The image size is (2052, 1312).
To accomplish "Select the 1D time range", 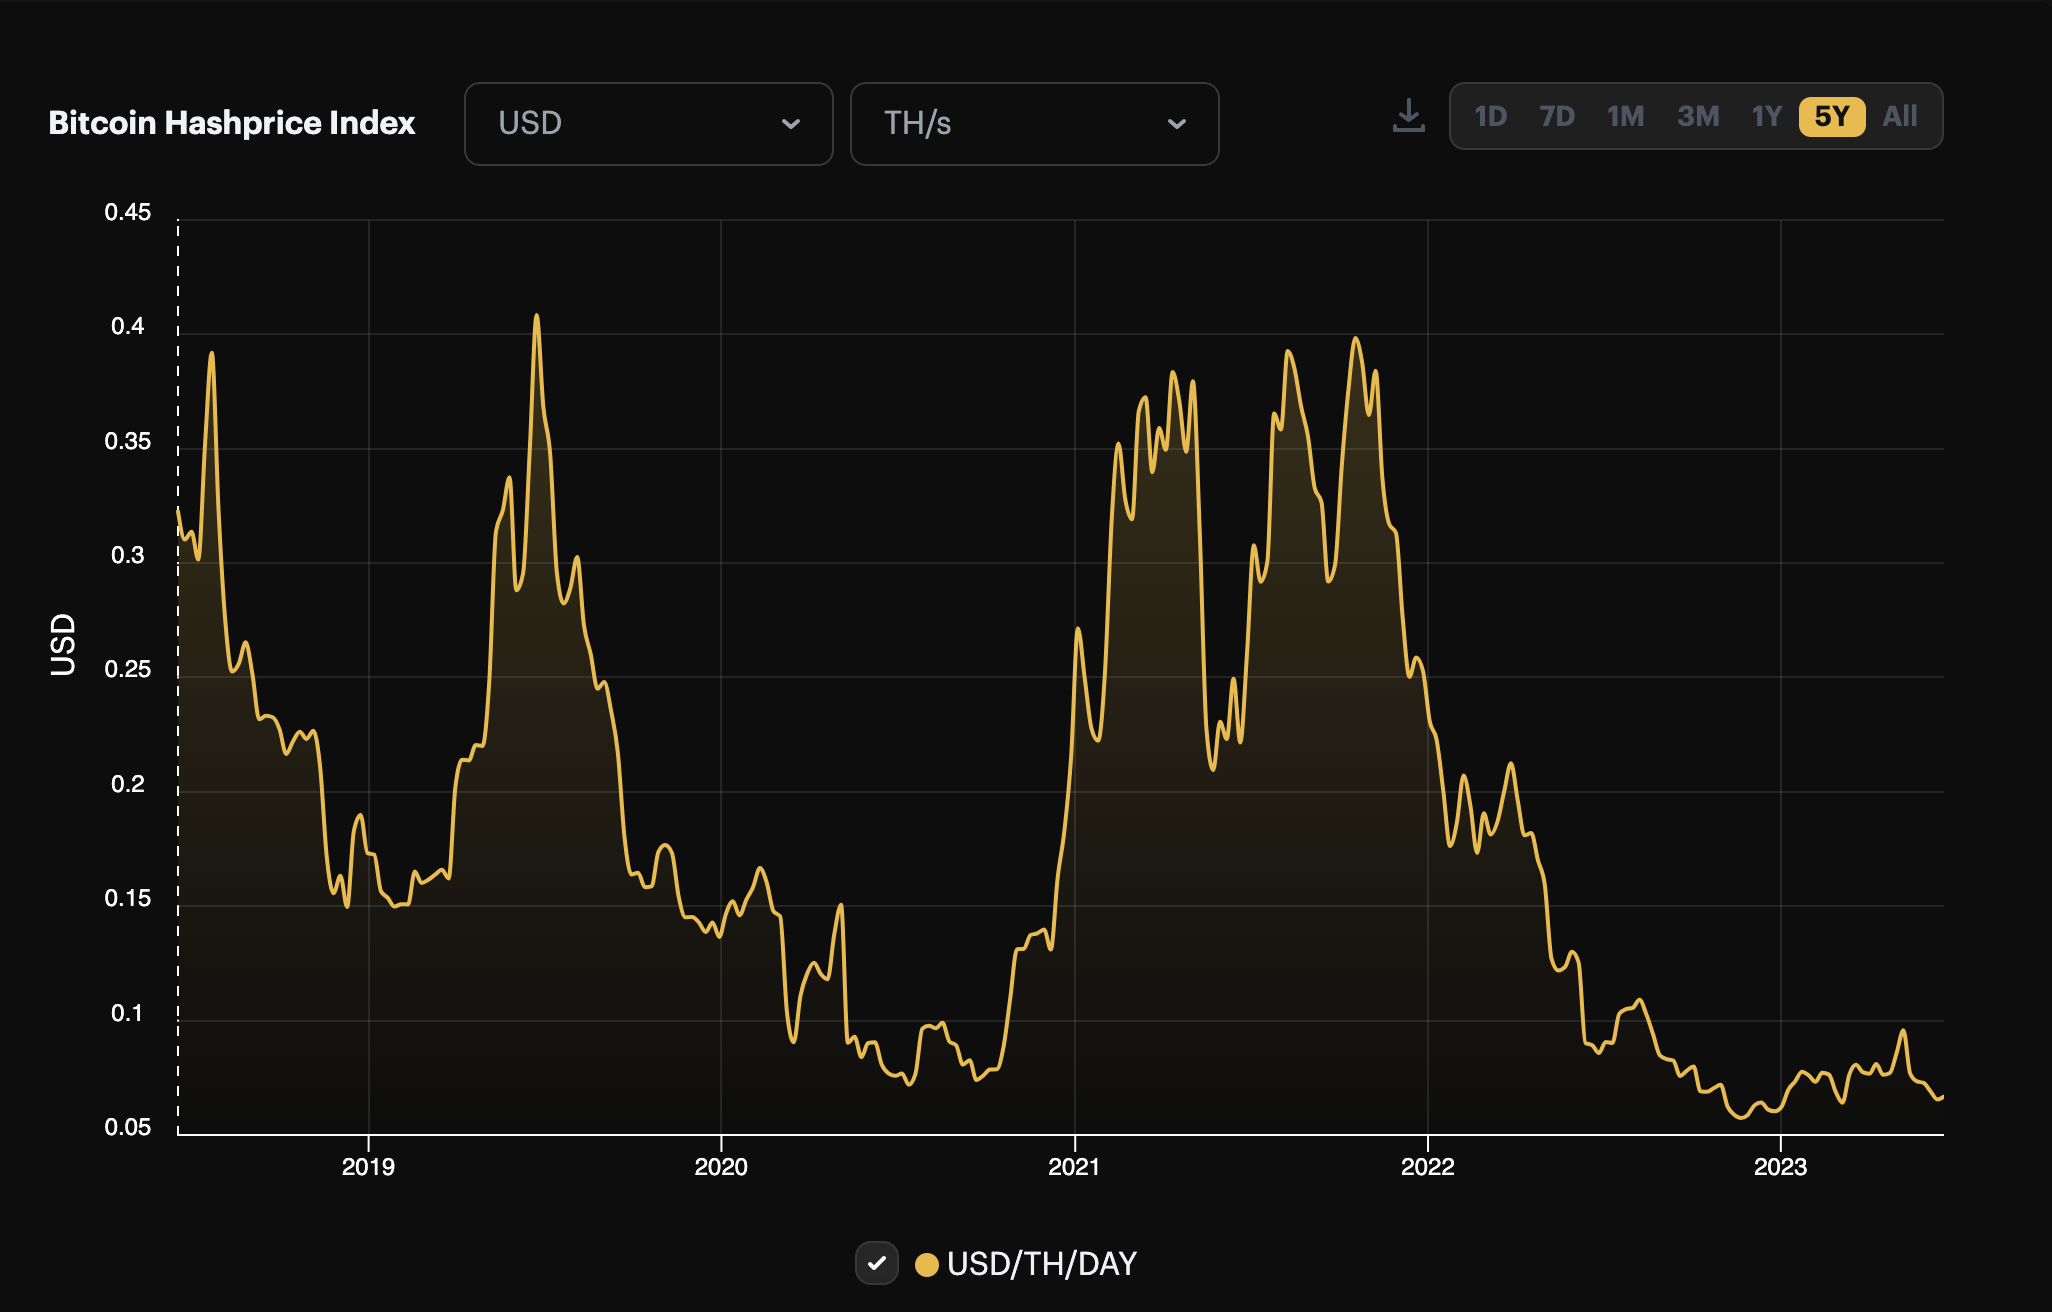I will point(1490,117).
